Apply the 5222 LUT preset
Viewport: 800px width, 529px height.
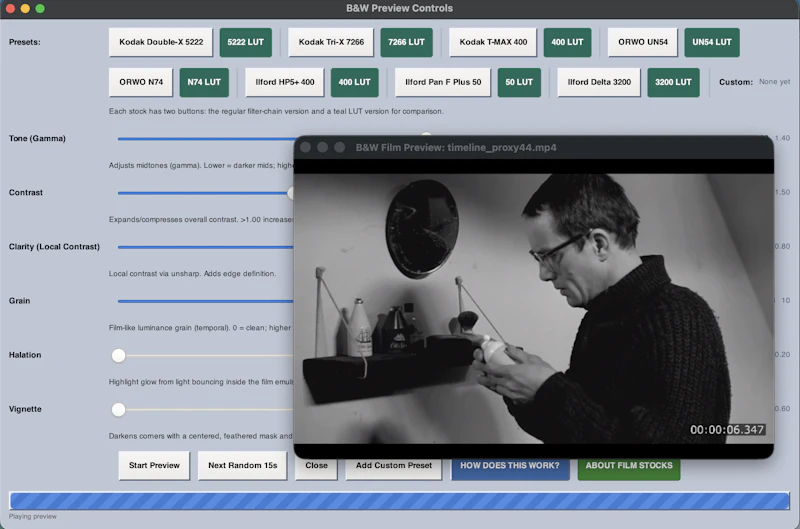pyautogui.click(x=245, y=42)
